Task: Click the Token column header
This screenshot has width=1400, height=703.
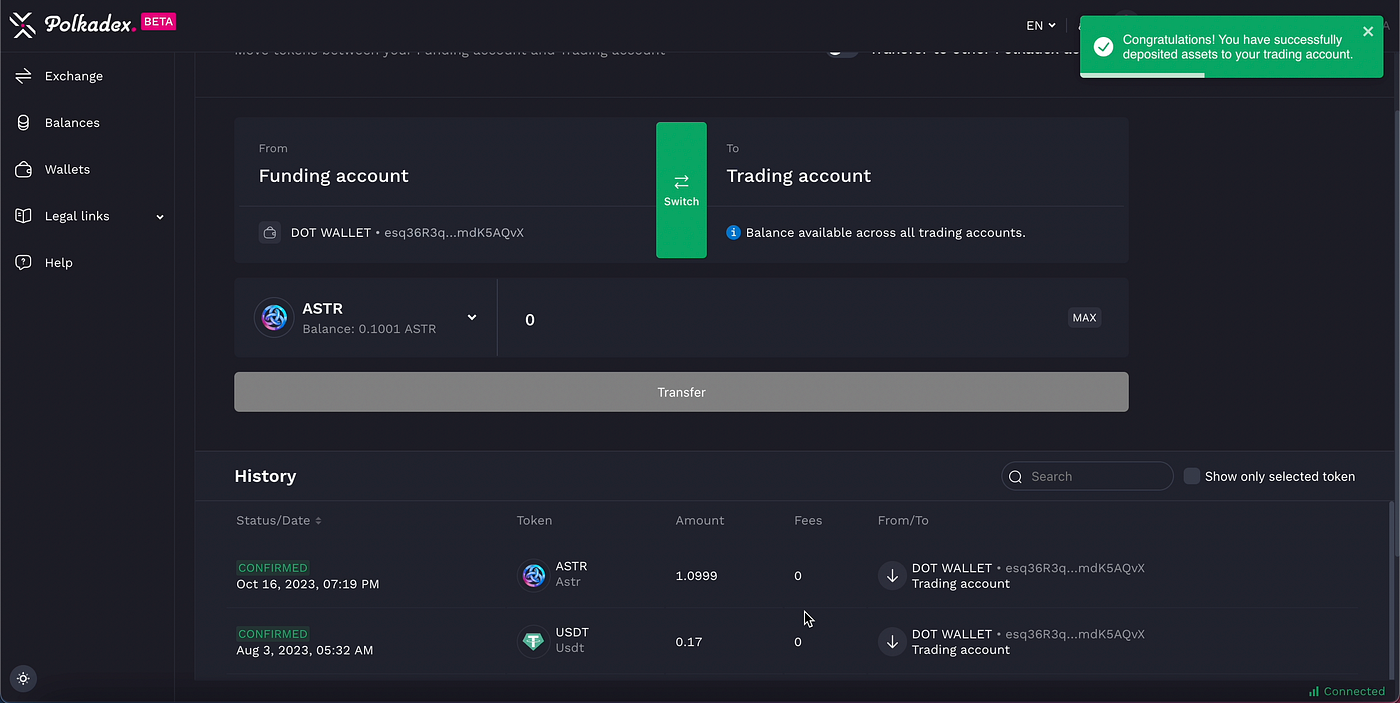Action: coord(534,521)
